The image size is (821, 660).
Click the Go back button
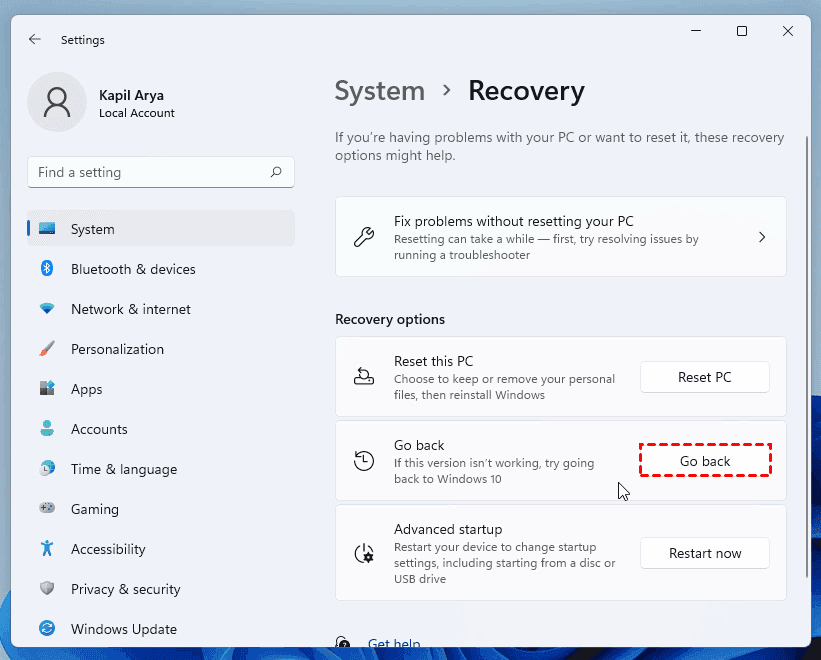pos(705,461)
